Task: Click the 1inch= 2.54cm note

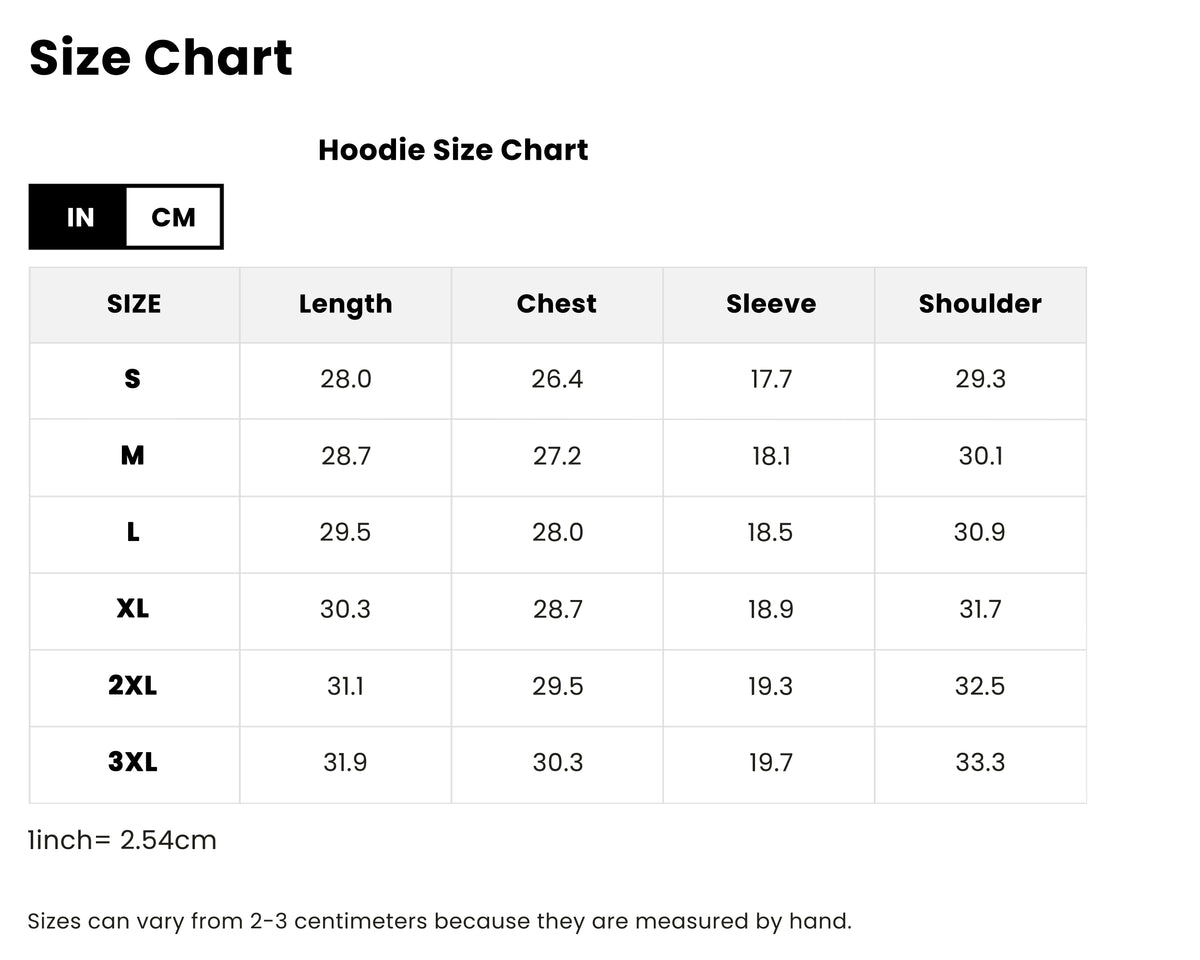Action: 122,840
